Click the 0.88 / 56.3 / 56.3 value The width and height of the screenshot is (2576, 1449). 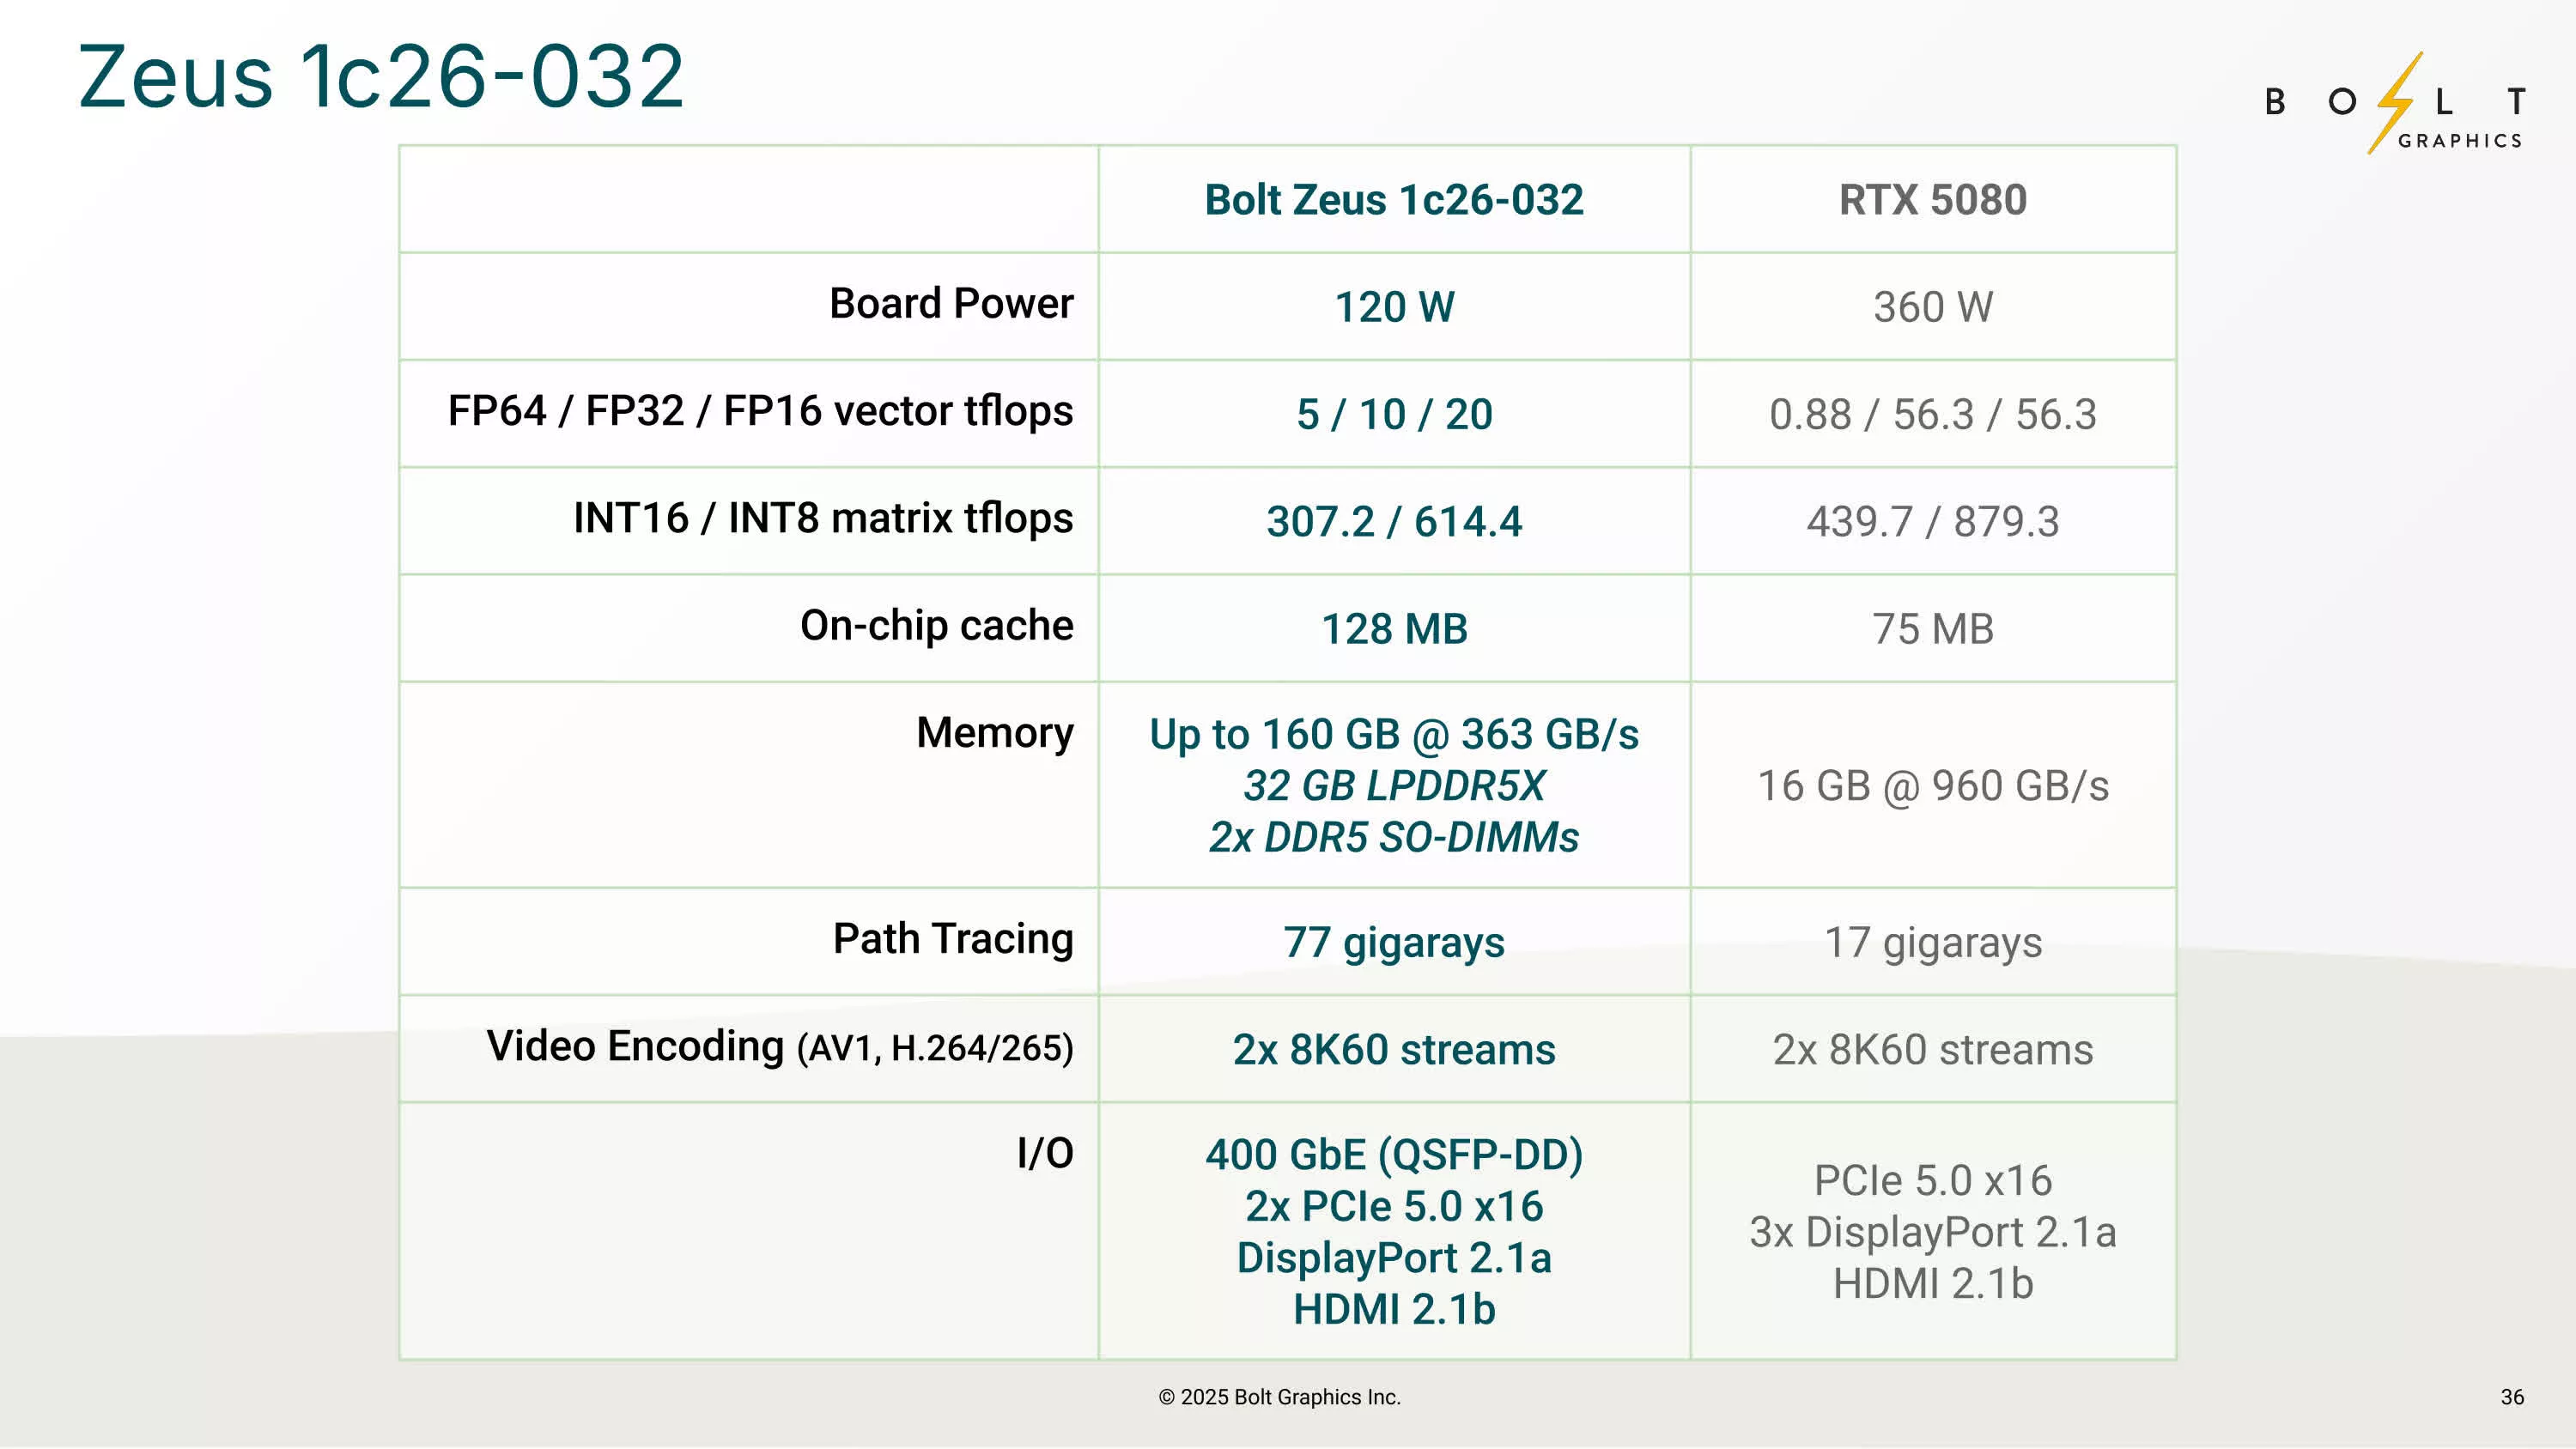(x=1932, y=415)
